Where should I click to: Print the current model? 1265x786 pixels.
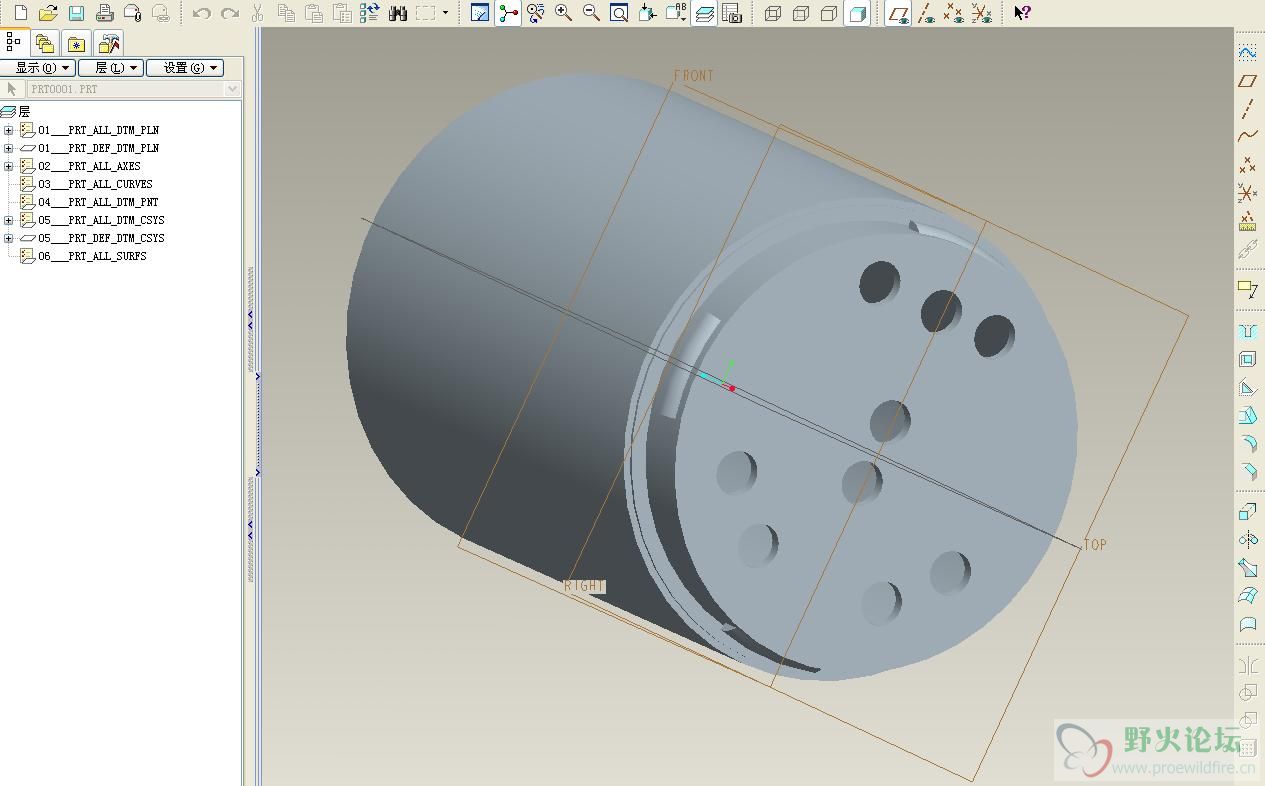104,13
